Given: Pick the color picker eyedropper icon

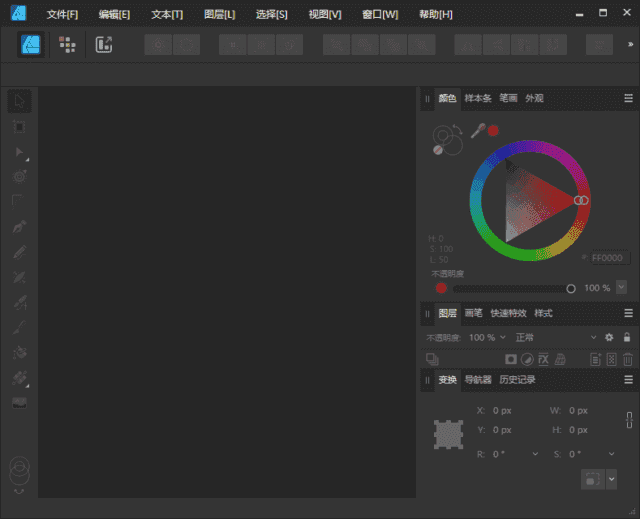Looking at the screenshot, I should [x=478, y=130].
